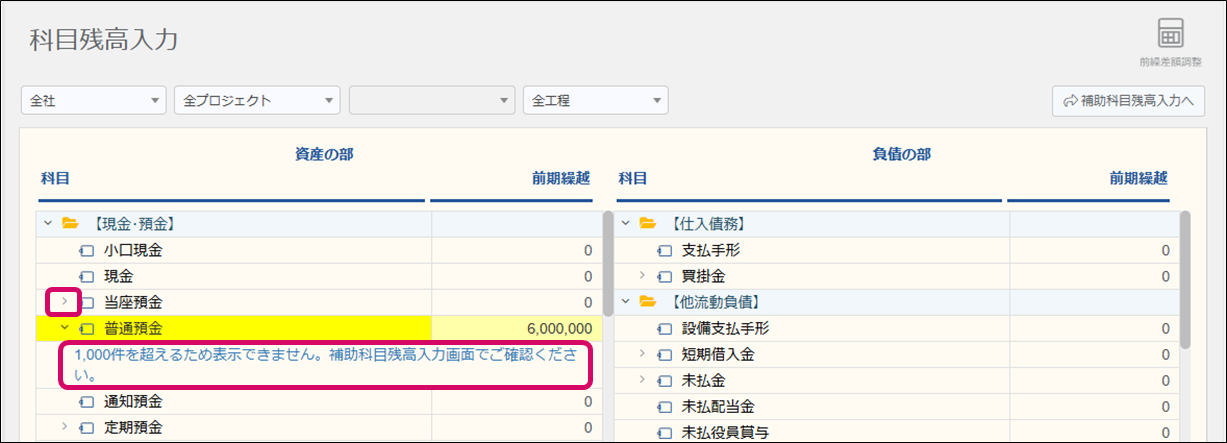1227x443 pixels.
Task: Click the 通知預金 account icon
Action: (87, 402)
